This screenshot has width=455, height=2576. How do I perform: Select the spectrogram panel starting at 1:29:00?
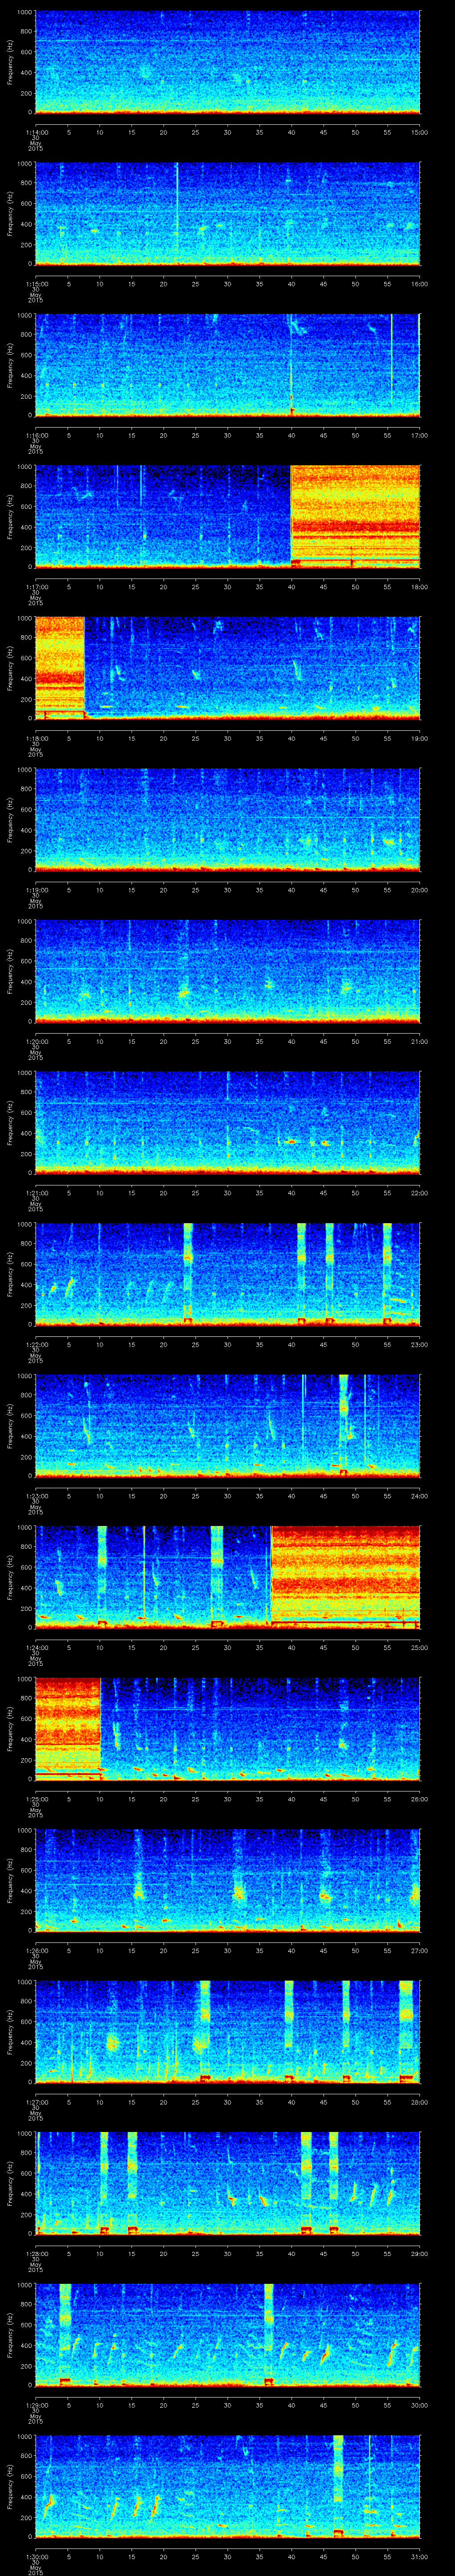[228, 2335]
